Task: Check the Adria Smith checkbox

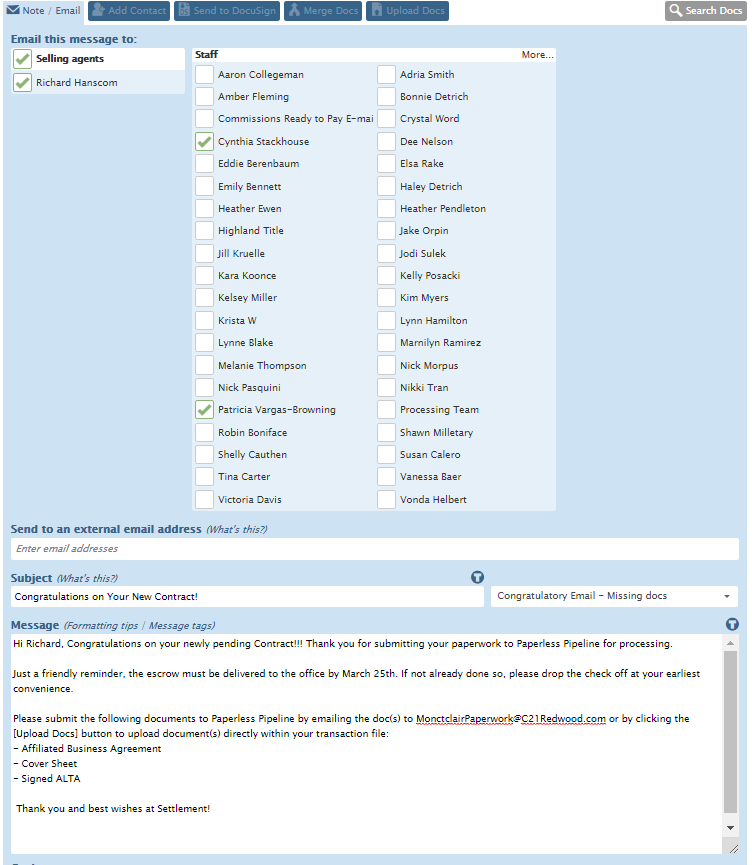Action: click(x=386, y=74)
